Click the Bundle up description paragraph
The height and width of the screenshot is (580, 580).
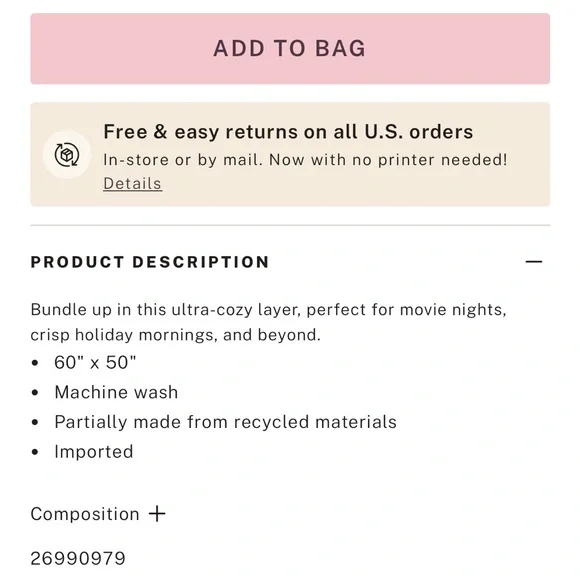tap(269, 322)
